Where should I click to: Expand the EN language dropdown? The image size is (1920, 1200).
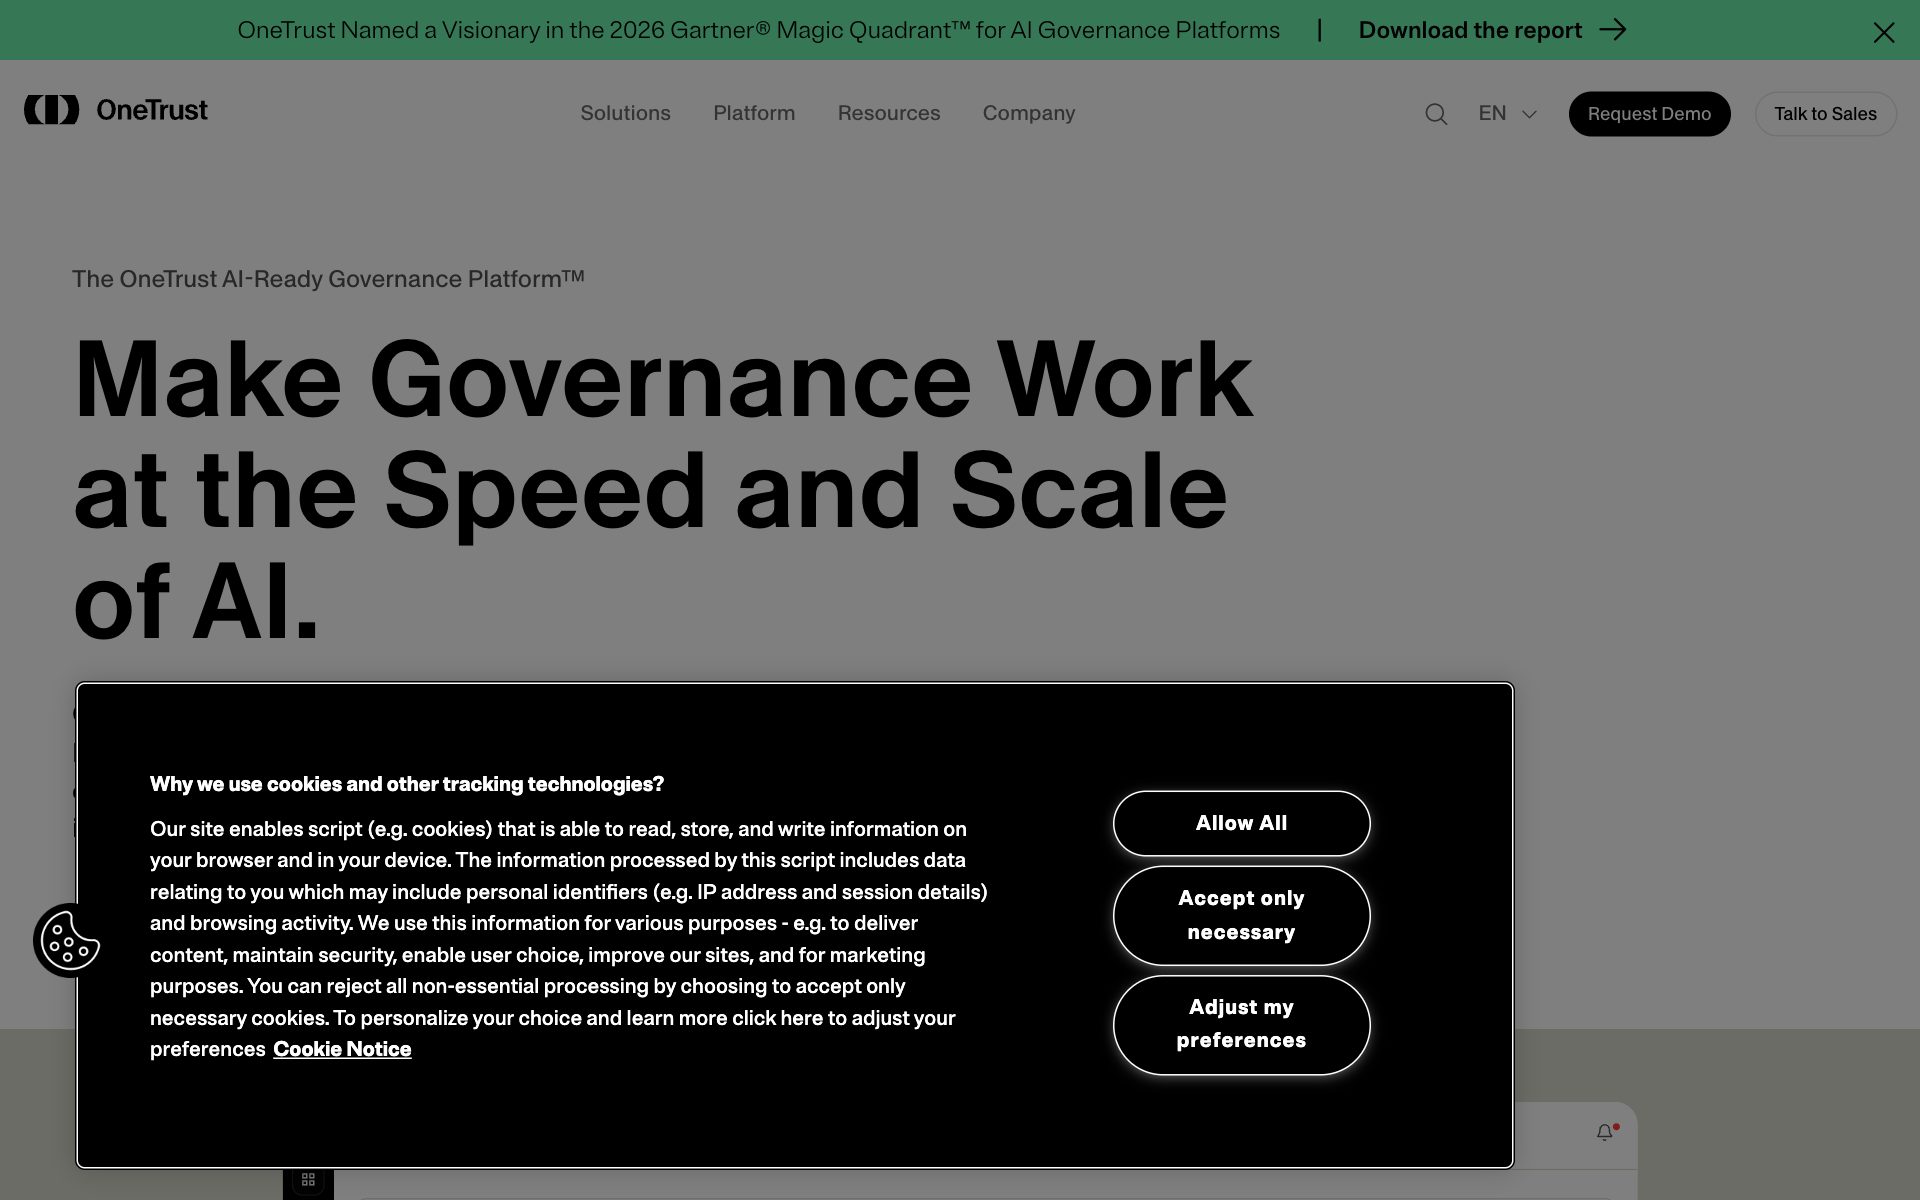pyautogui.click(x=1507, y=114)
